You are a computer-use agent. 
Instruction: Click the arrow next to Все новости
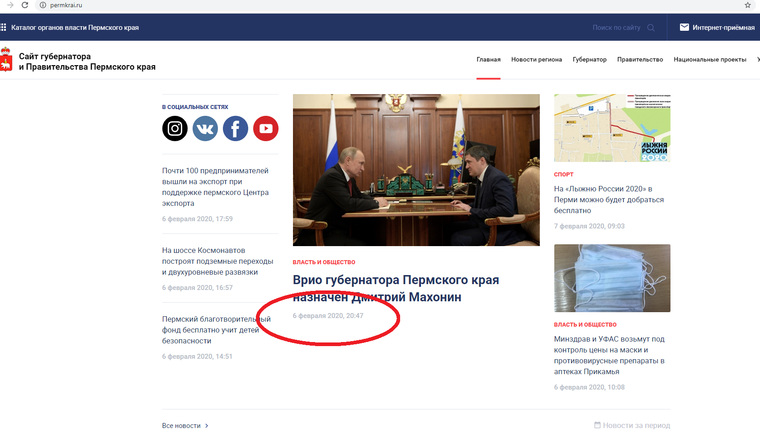point(206,426)
